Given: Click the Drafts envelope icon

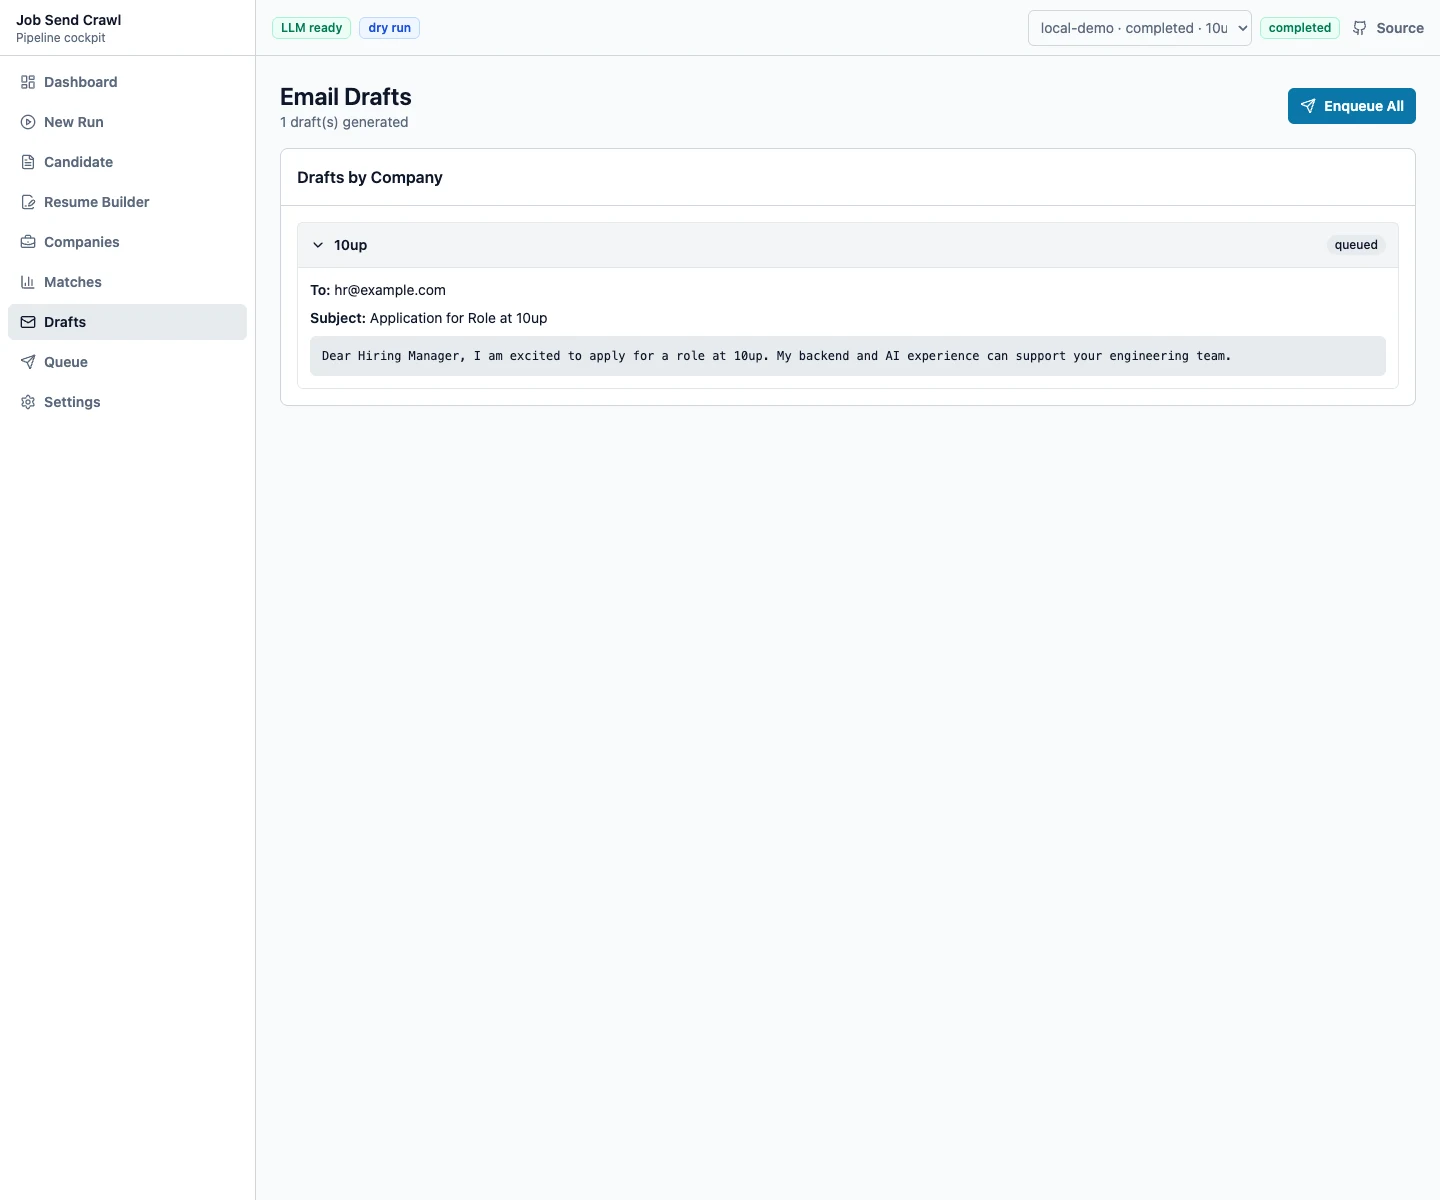Looking at the screenshot, I should click(28, 322).
